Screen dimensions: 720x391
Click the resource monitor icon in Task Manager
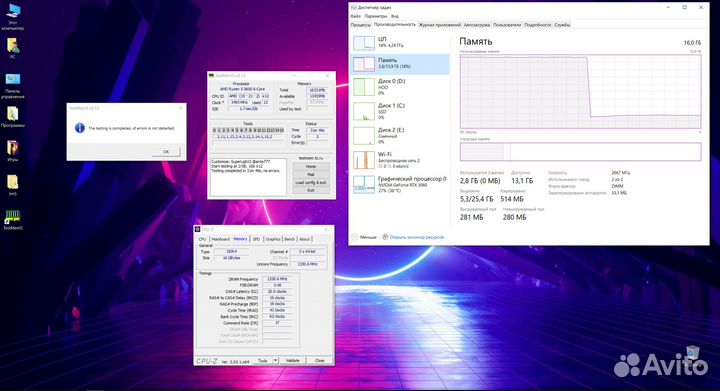click(385, 237)
